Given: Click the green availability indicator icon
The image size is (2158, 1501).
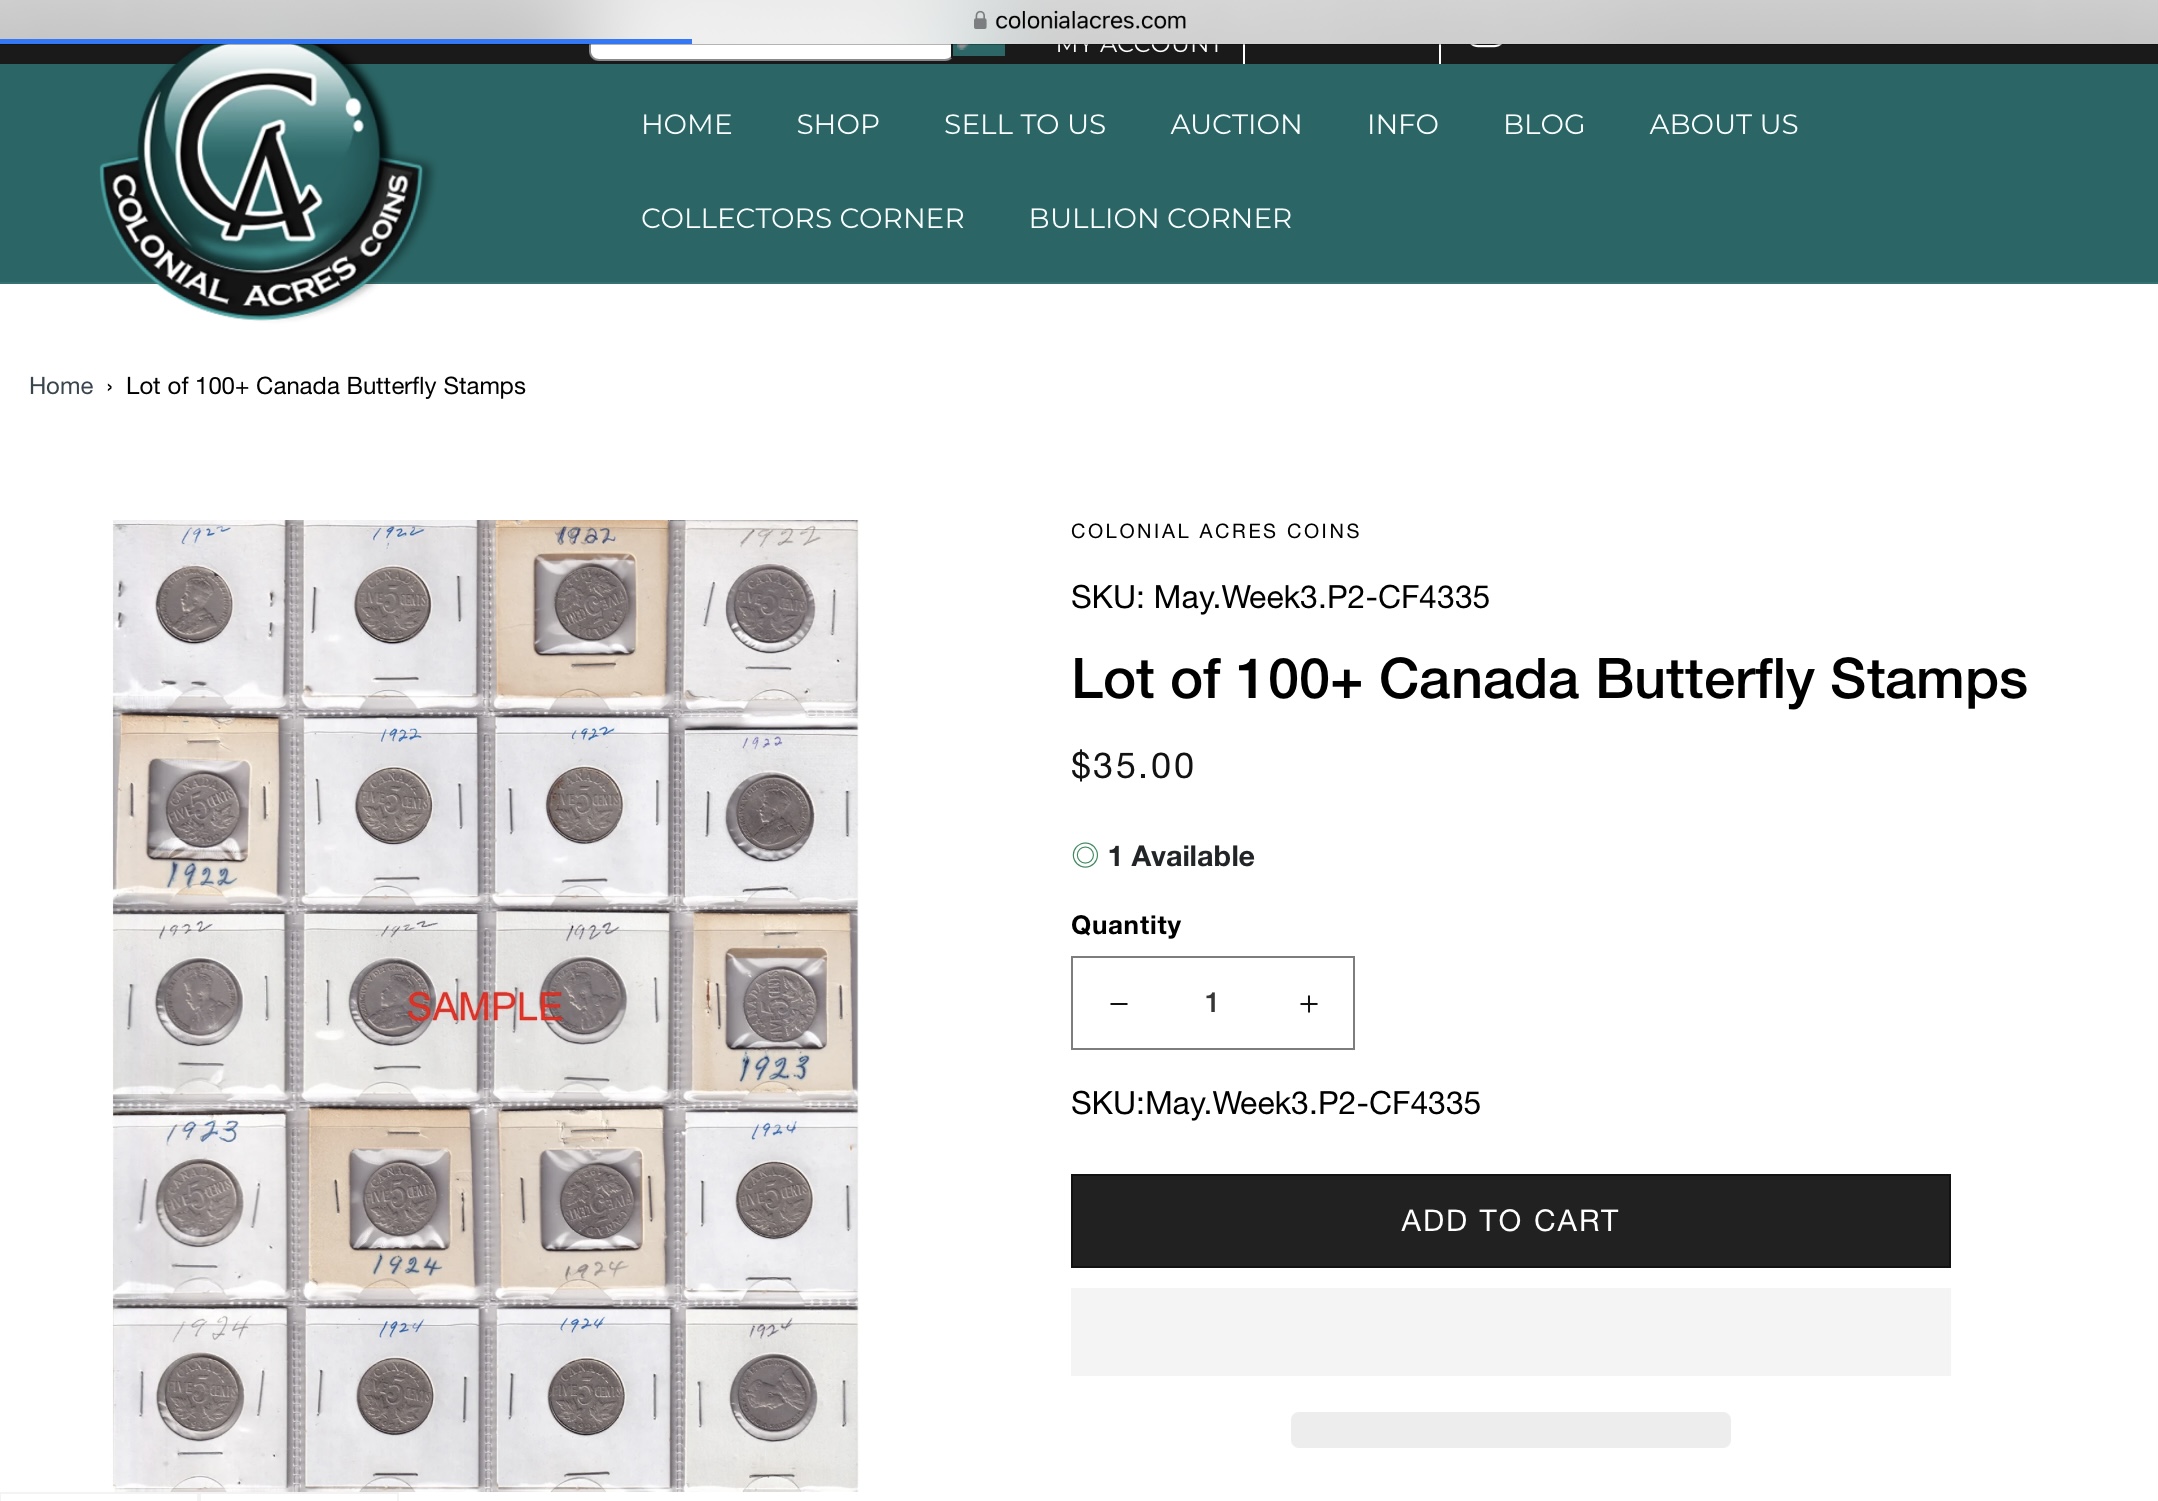Looking at the screenshot, I should 1085,856.
